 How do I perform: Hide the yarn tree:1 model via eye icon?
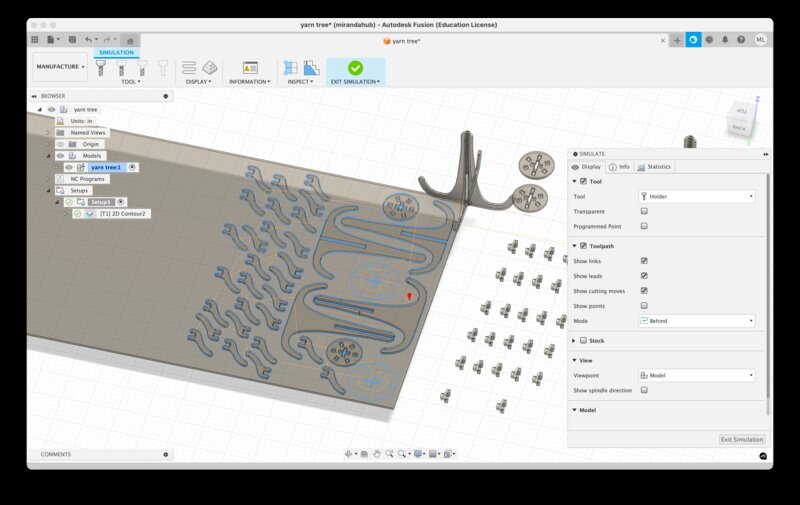[69, 167]
